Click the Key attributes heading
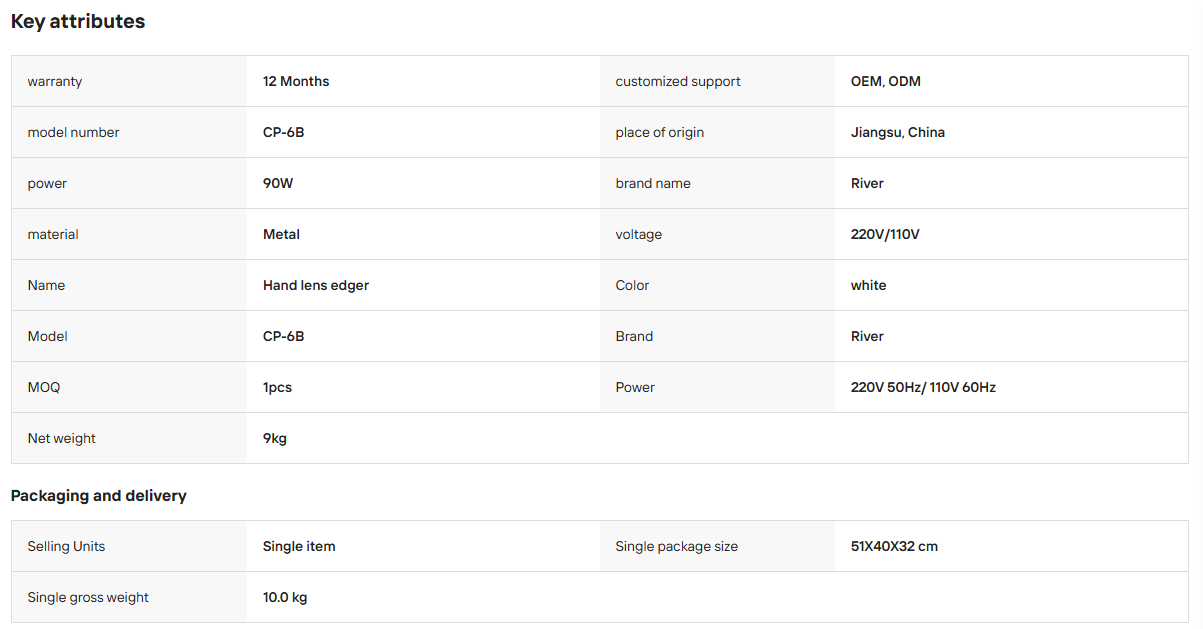1203x629 pixels. coord(78,21)
